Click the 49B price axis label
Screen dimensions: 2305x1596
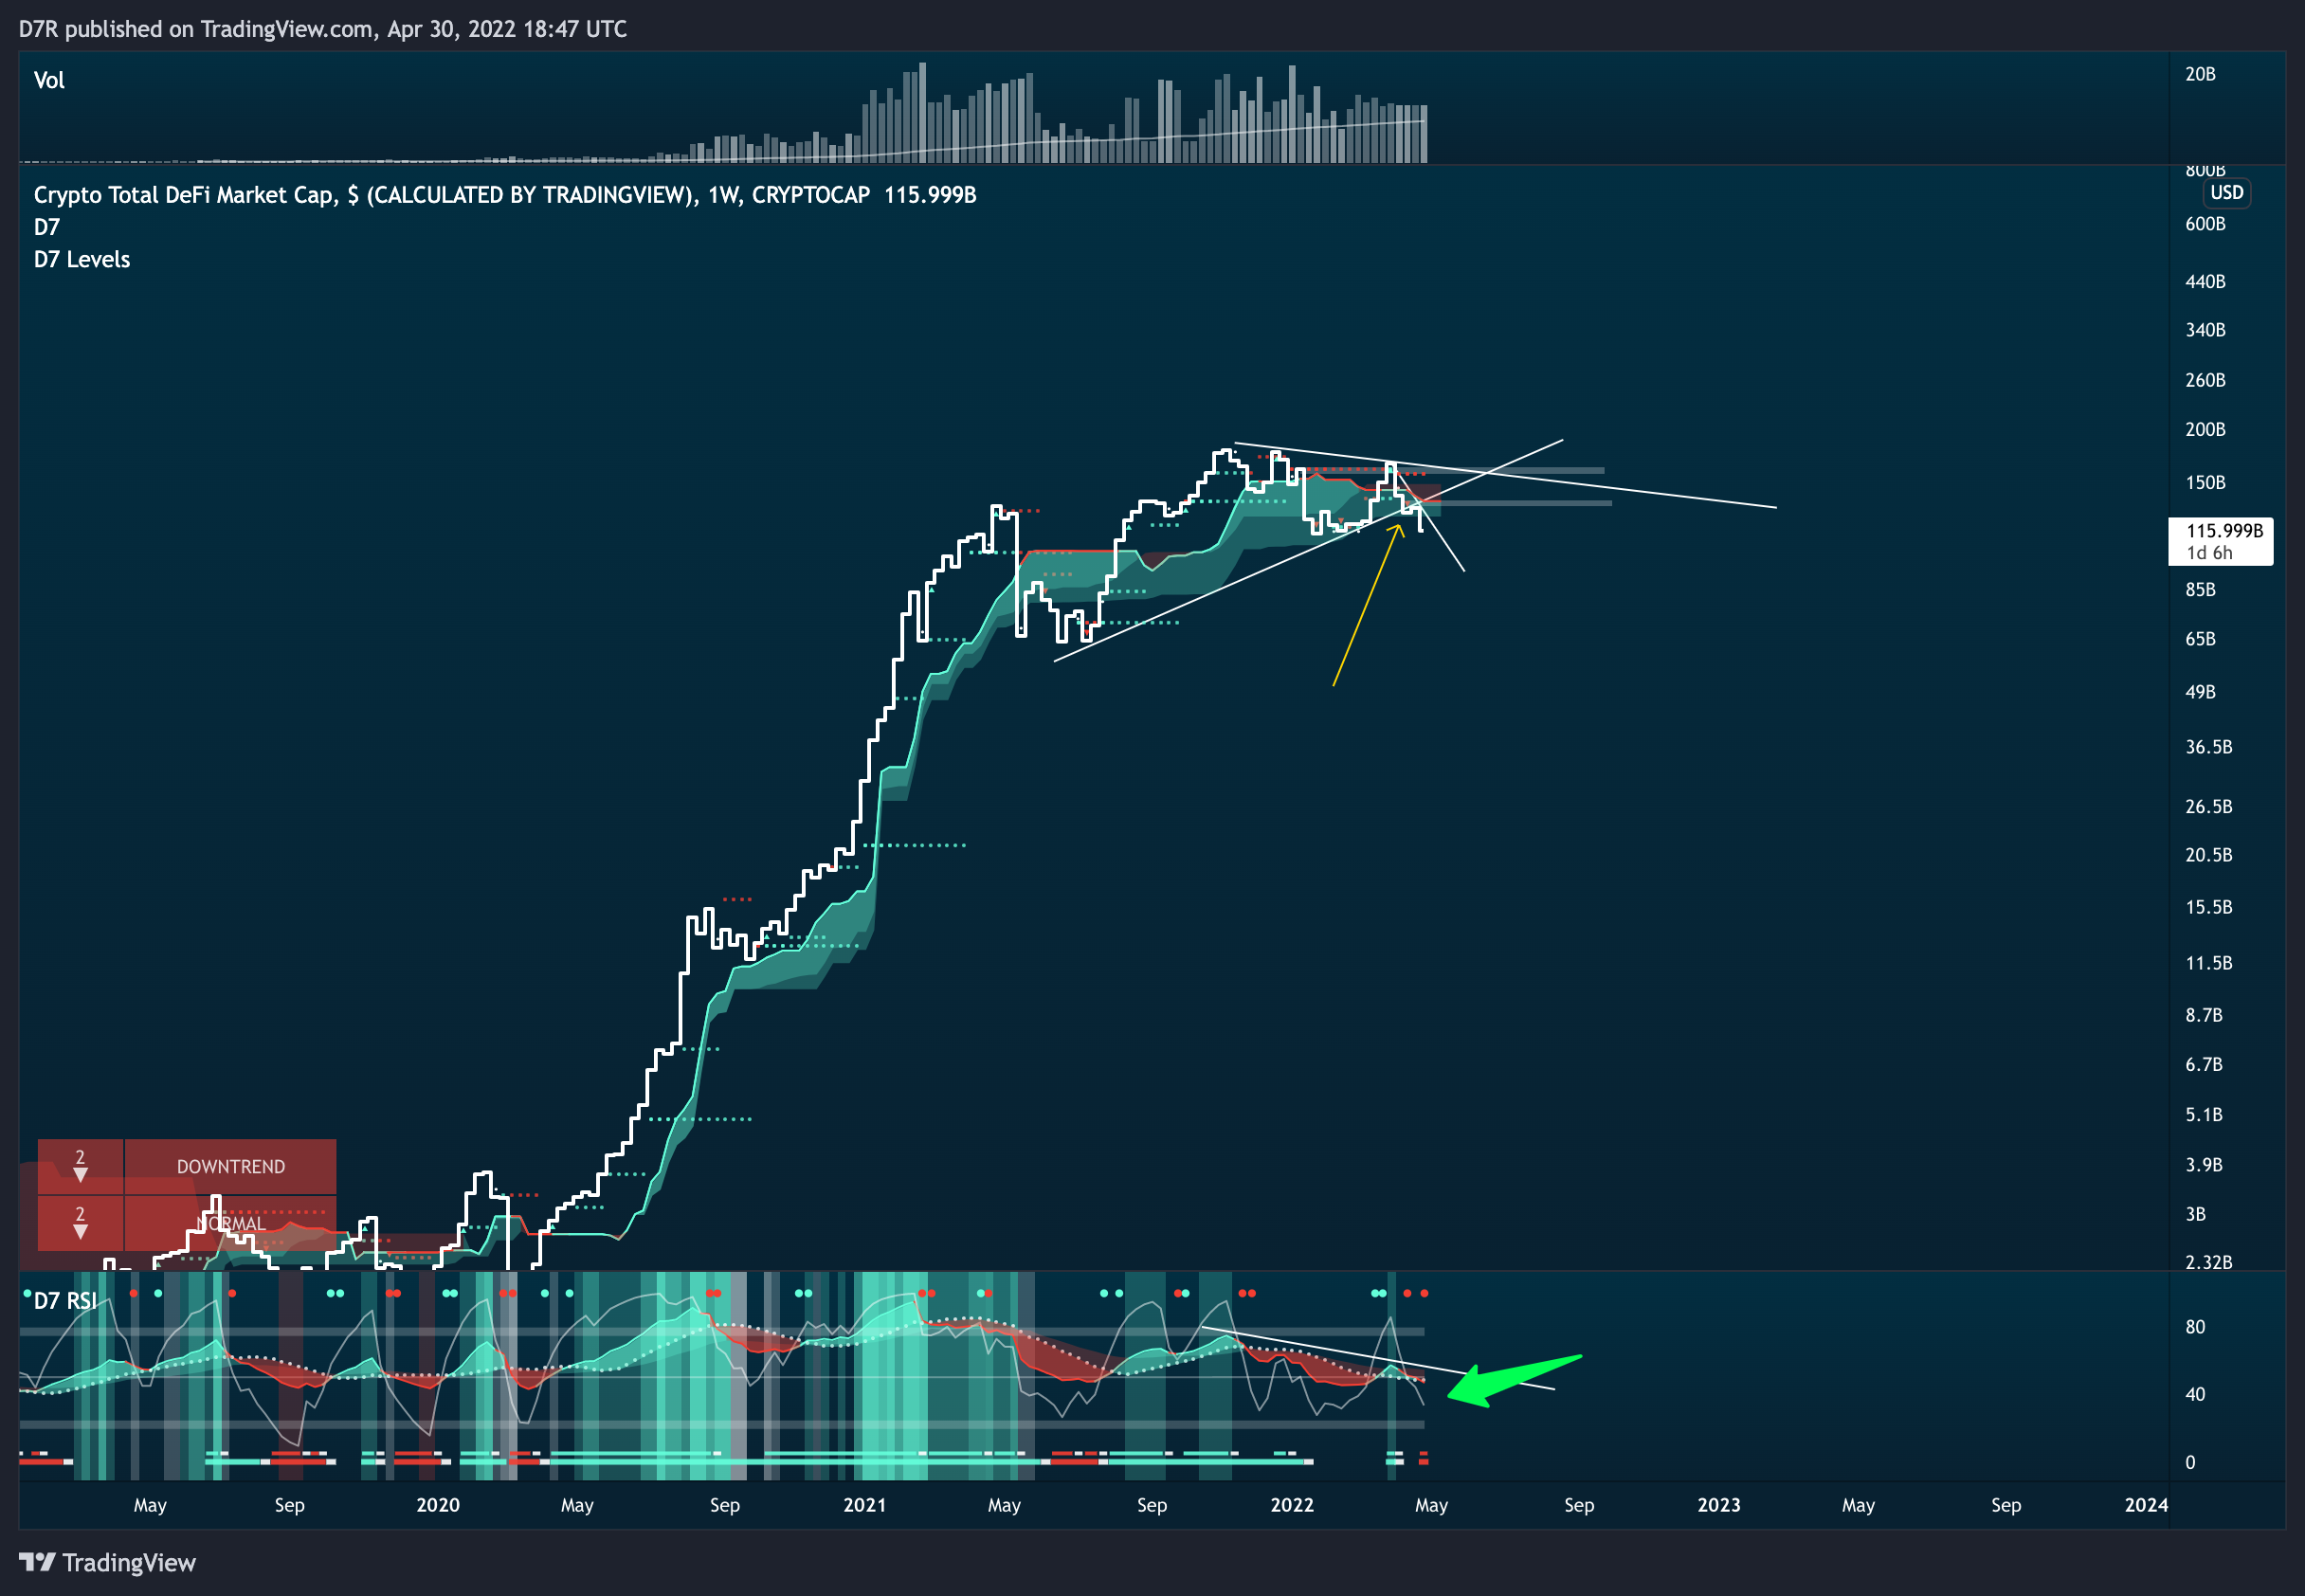point(2200,692)
